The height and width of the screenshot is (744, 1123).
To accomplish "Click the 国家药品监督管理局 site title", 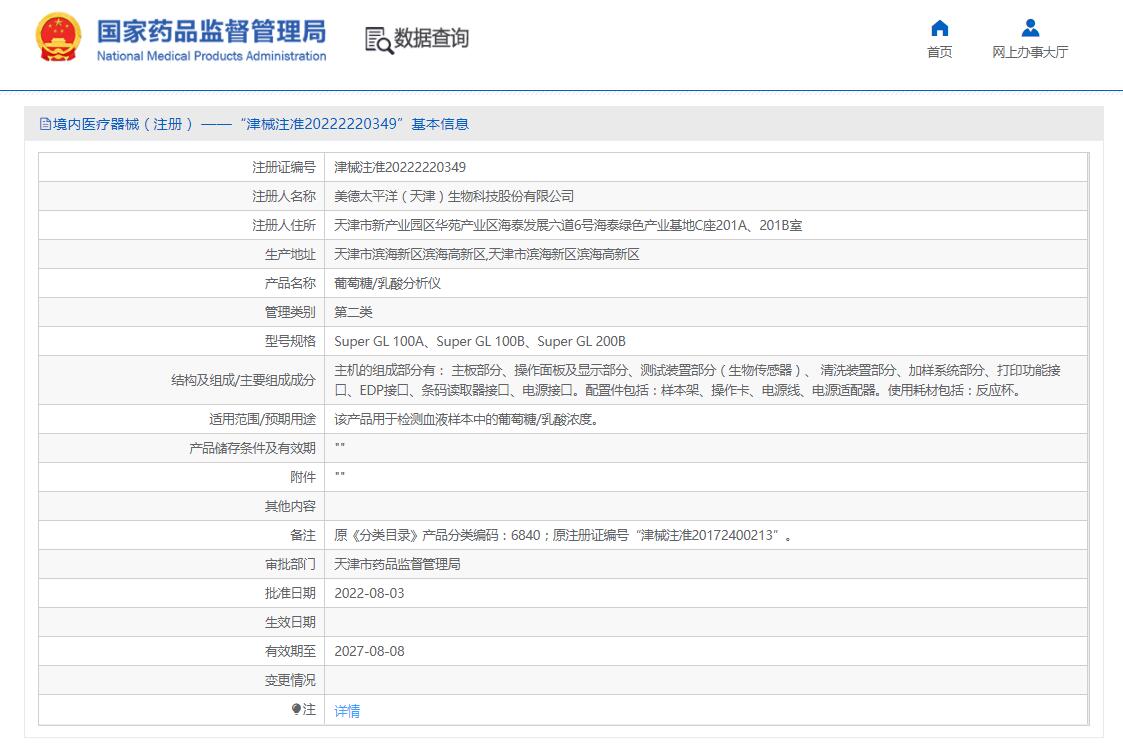I will (x=211, y=29).
